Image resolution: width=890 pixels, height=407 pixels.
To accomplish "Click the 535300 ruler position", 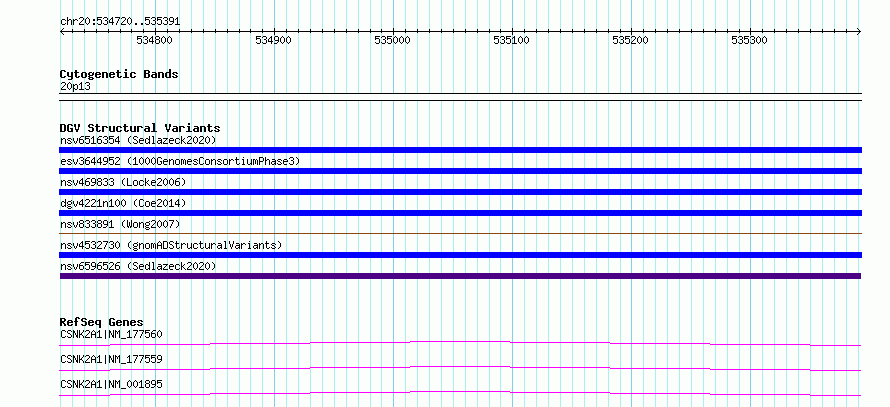I will (x=750, y=40).
